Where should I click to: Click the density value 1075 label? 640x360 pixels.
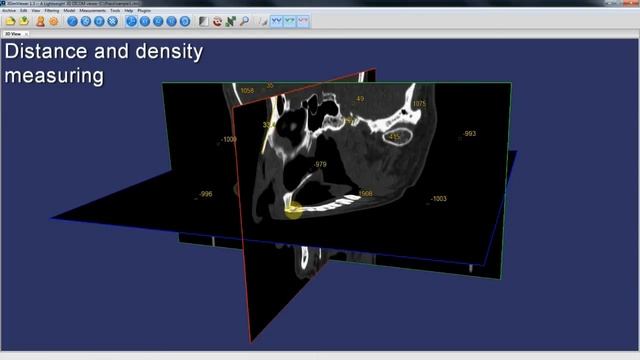coord(419,104)
